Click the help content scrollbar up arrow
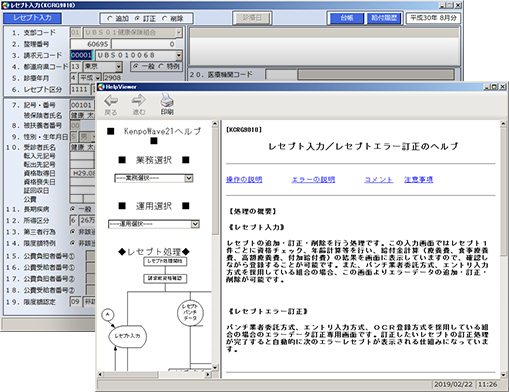 (x=503, y=124)
